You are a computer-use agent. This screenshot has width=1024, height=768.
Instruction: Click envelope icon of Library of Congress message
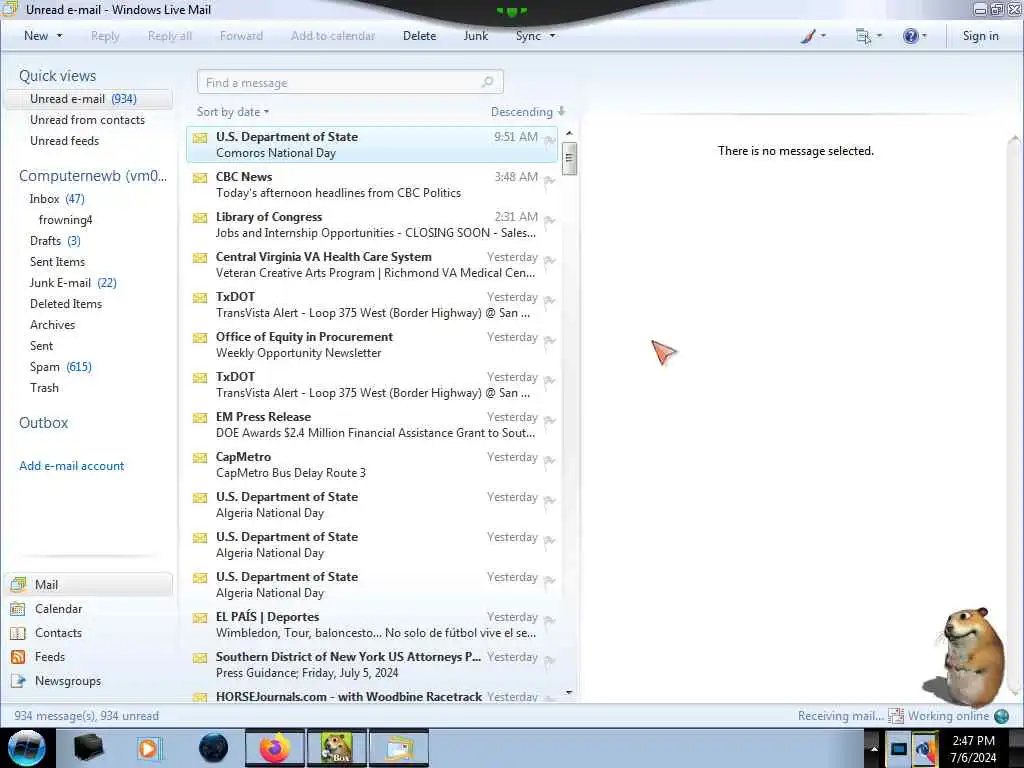200,217
